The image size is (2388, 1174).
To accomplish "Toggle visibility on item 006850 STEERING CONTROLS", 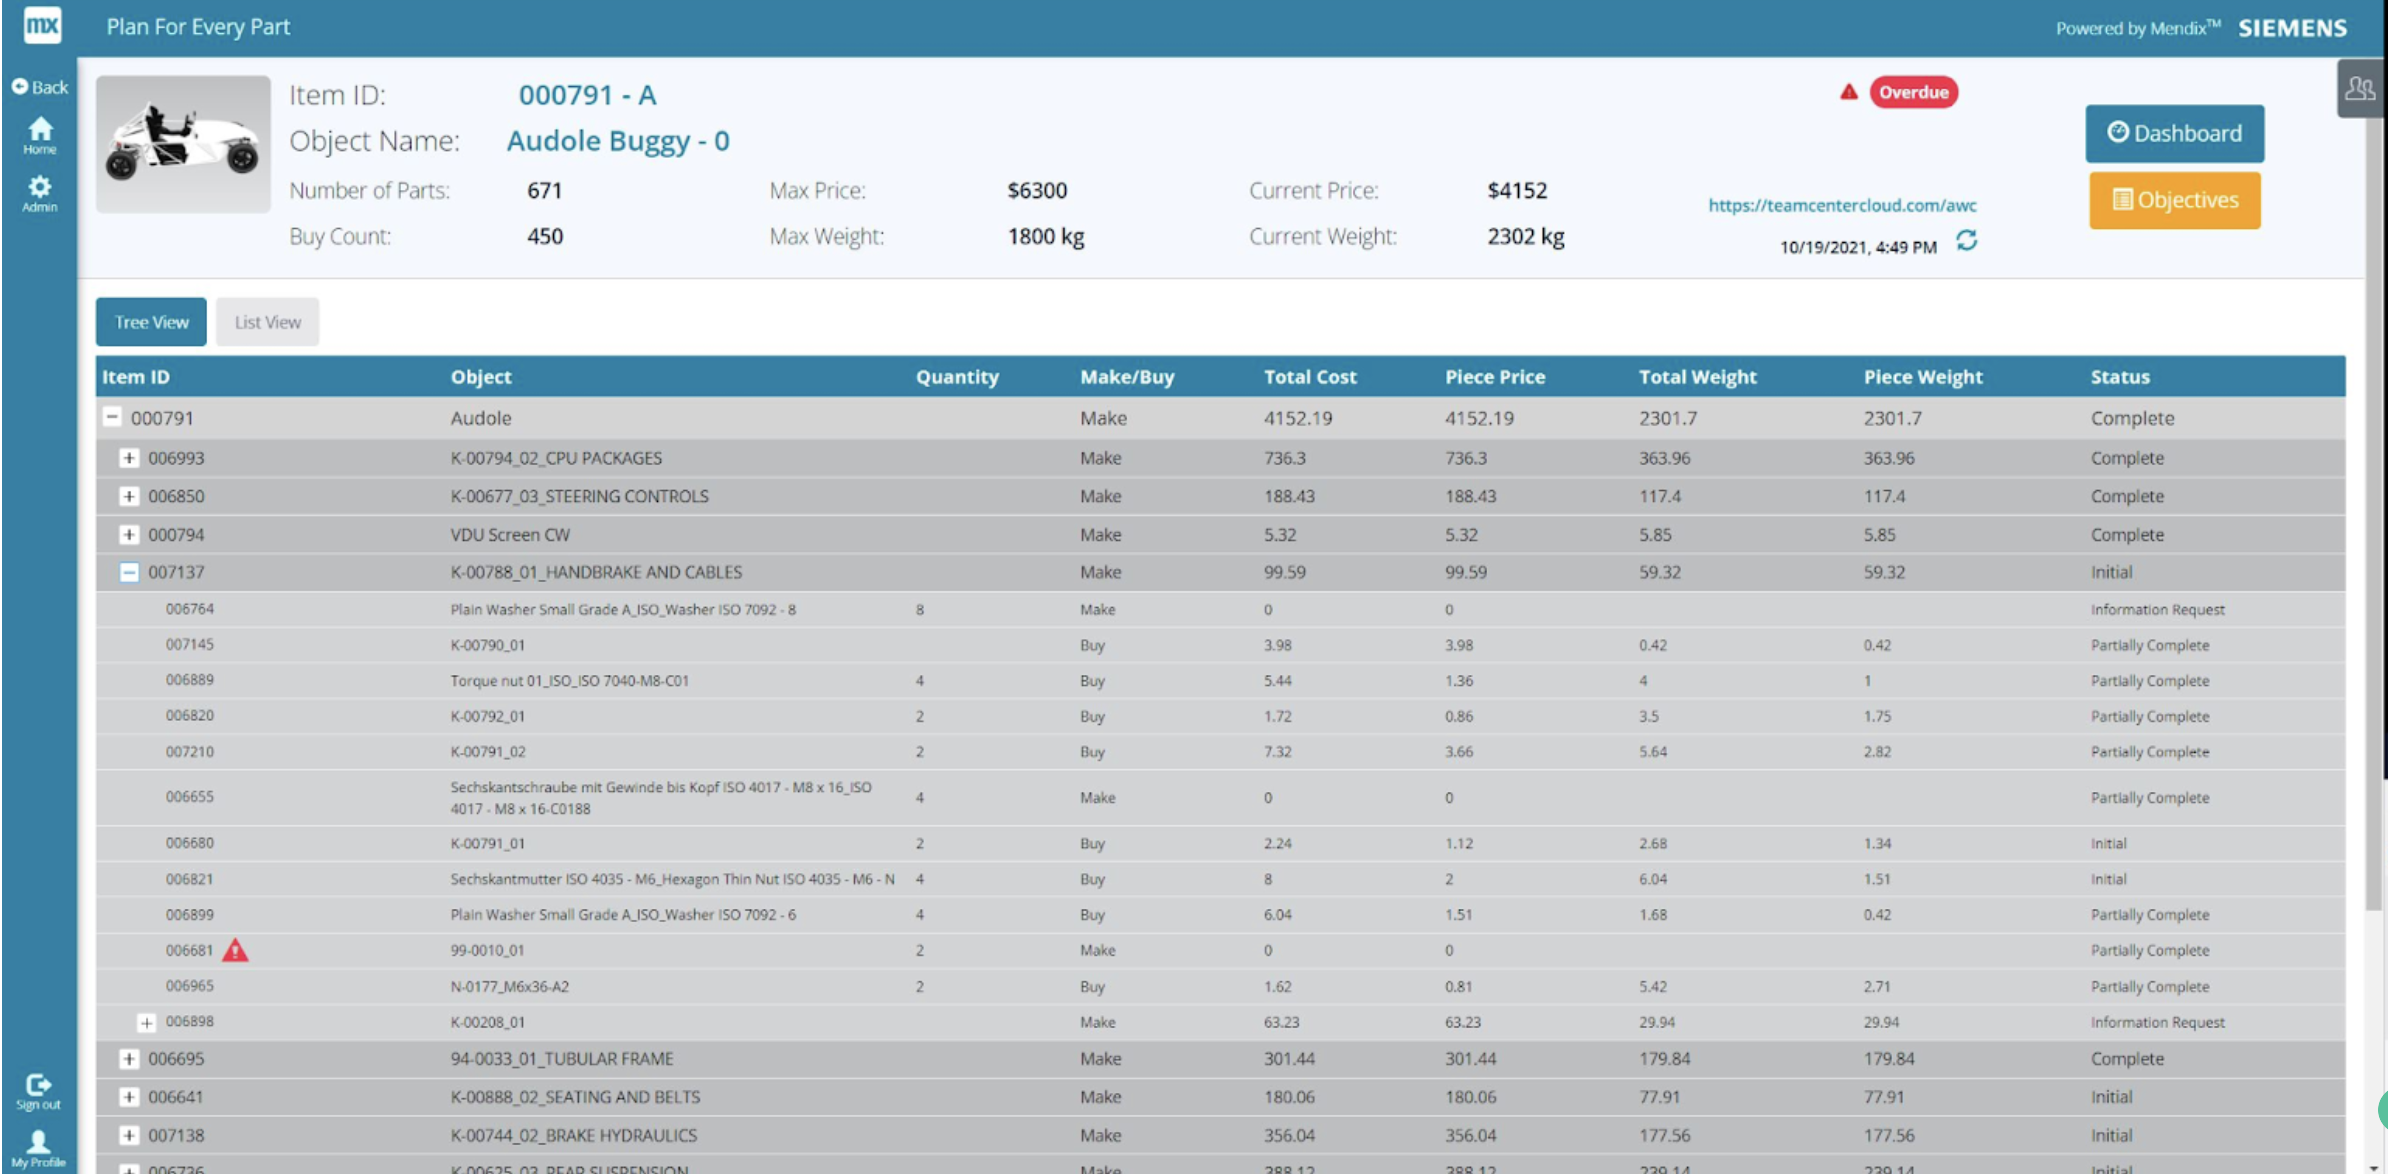I will point(129,495).
